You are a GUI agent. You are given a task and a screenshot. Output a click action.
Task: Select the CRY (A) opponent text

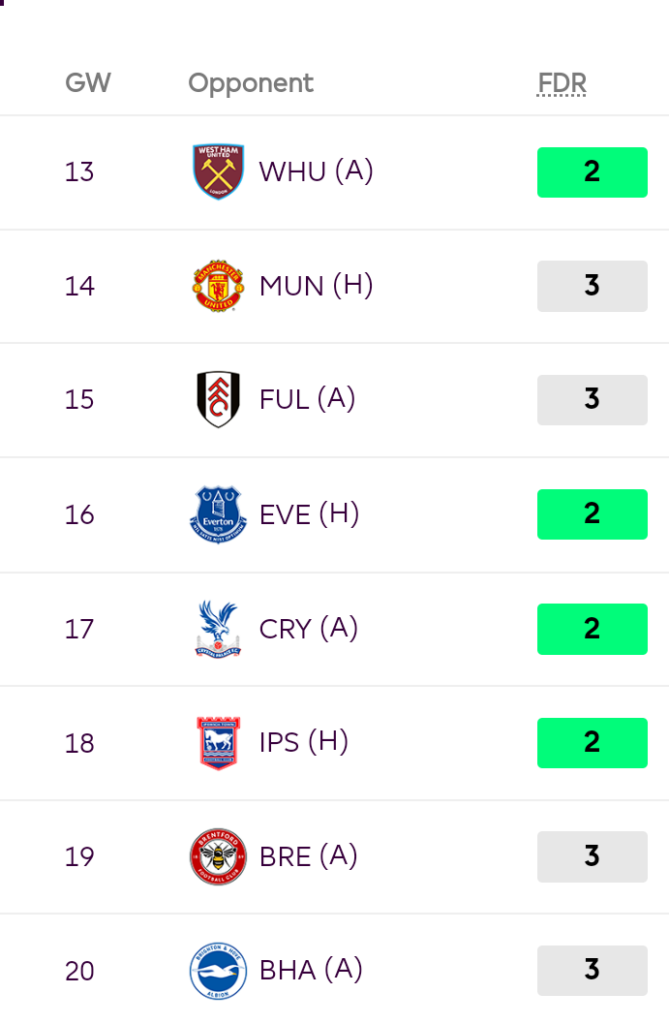[x=308, y=628]
